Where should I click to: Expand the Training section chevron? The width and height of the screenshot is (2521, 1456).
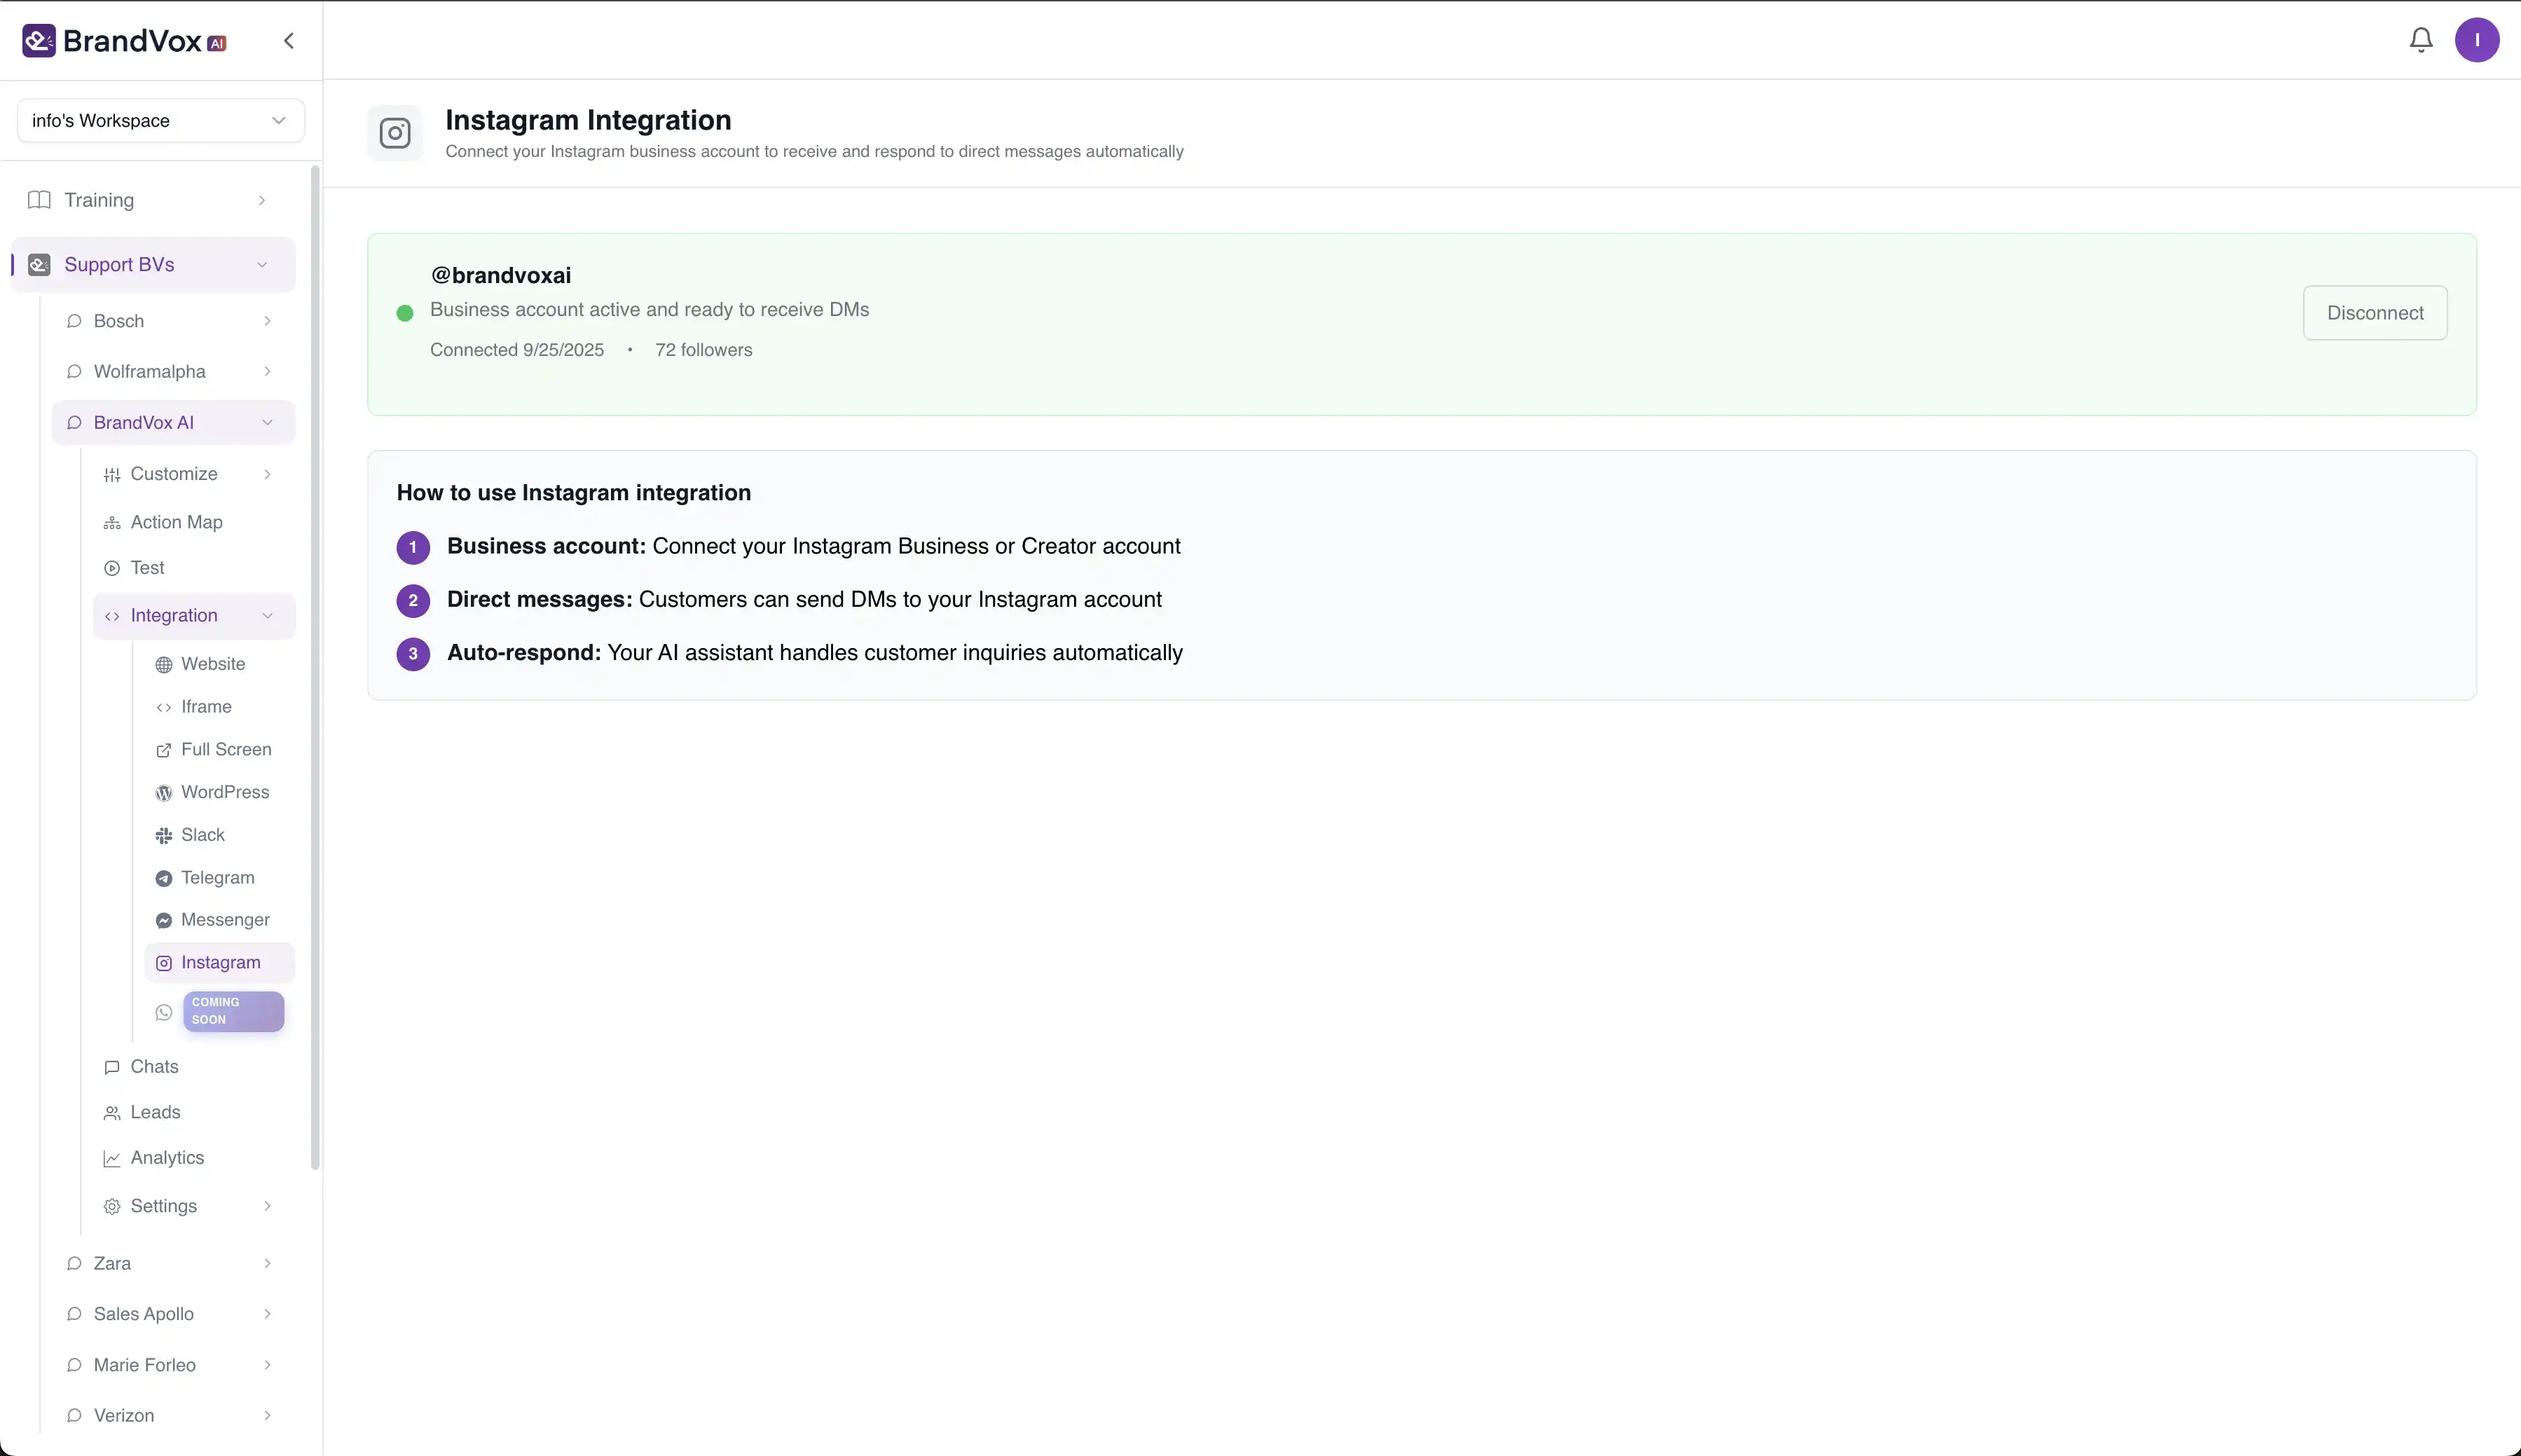click(262, 200)
